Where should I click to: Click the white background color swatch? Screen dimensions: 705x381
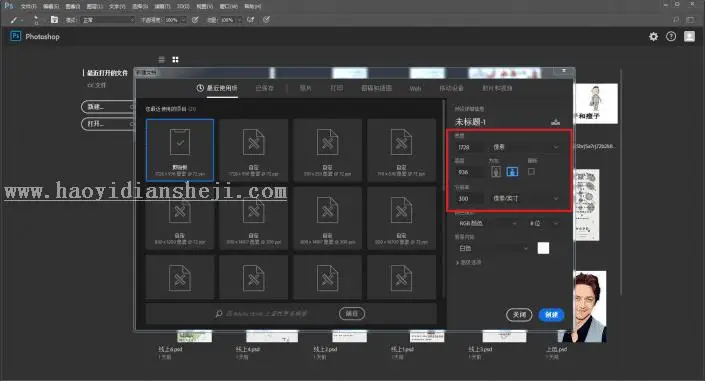[x=543, y=248]
